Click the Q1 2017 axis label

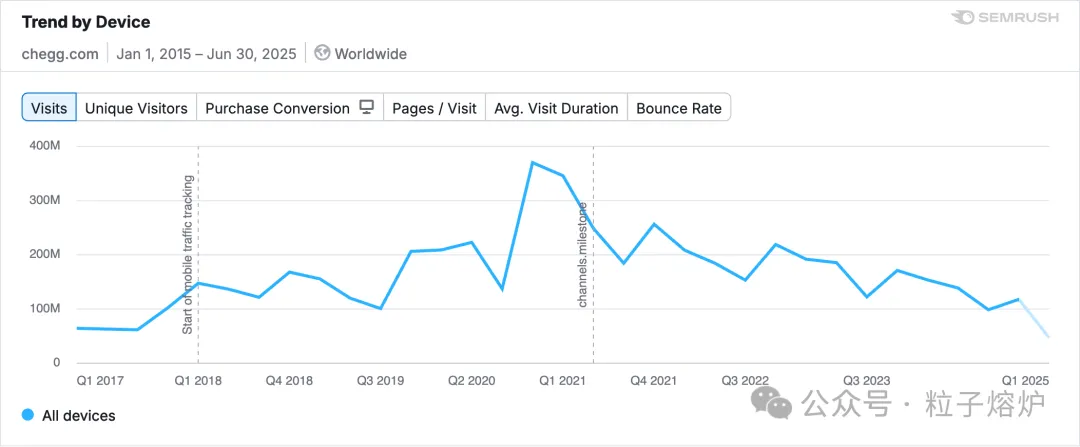coord(101,380)
